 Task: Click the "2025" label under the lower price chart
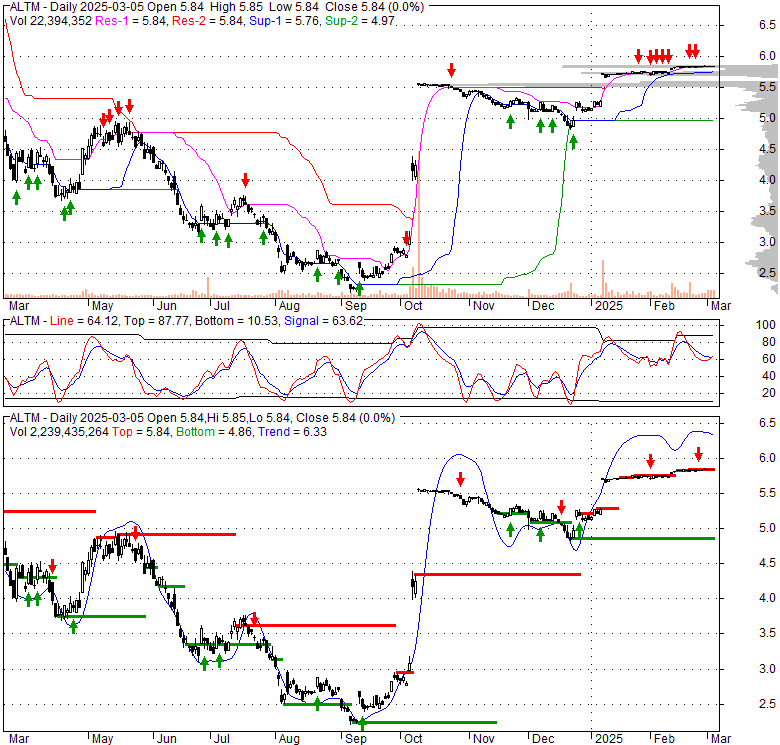click(609, 739)
